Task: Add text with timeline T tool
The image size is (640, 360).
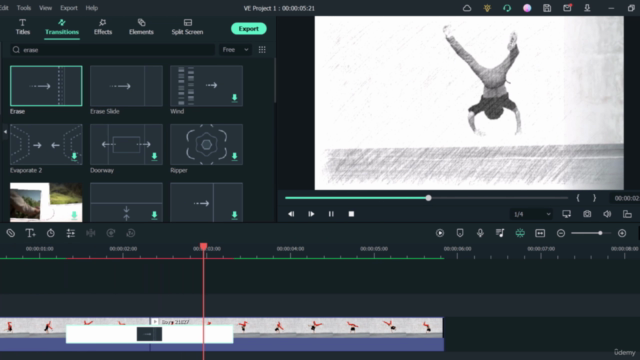Action: tap(30, 233)
